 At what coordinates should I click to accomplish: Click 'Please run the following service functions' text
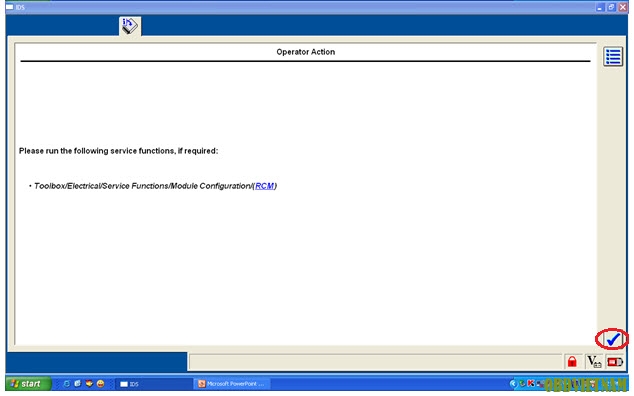tap(118, 151)
